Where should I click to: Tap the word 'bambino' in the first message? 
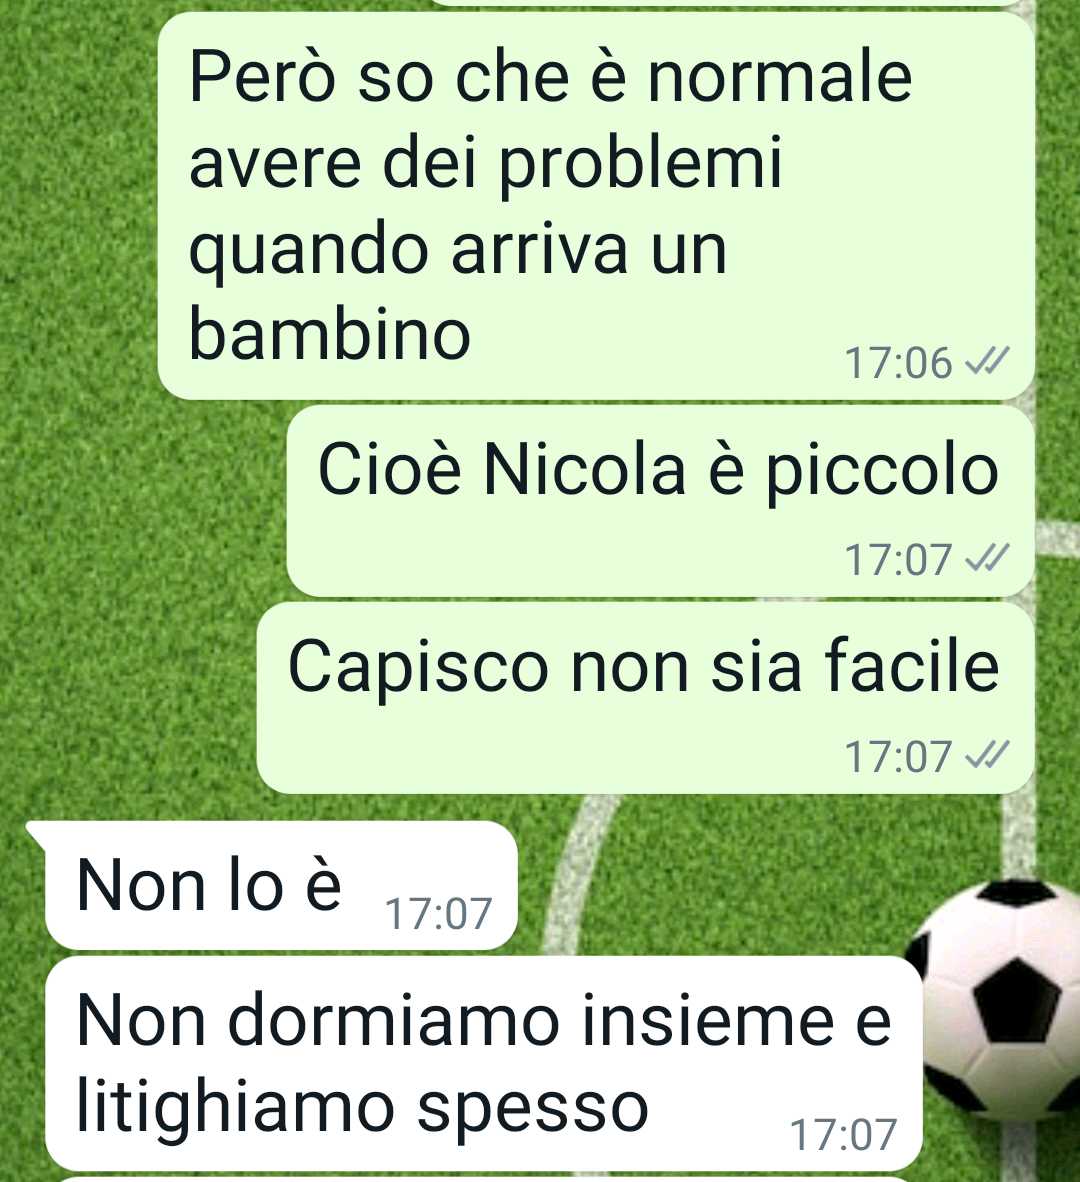click(330, 335)
